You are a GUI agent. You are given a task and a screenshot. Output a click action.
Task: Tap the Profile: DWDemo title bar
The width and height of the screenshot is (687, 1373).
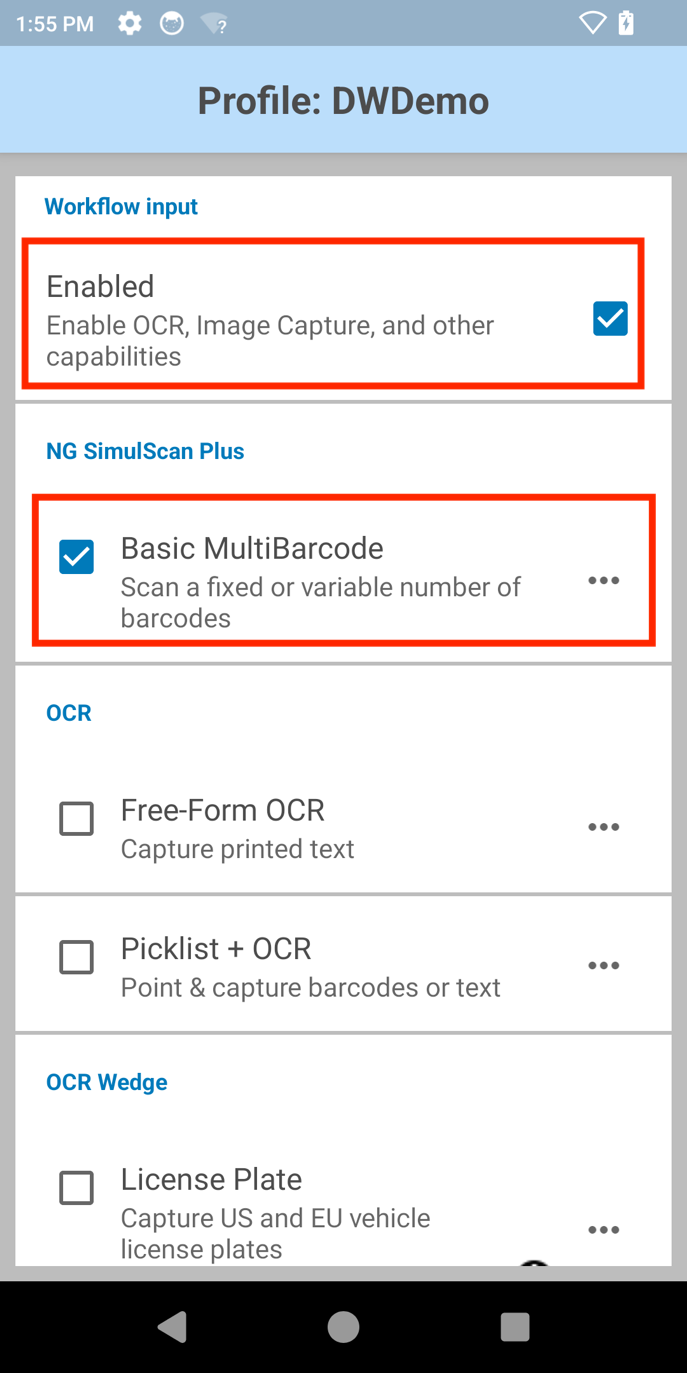tap(343, 101)
